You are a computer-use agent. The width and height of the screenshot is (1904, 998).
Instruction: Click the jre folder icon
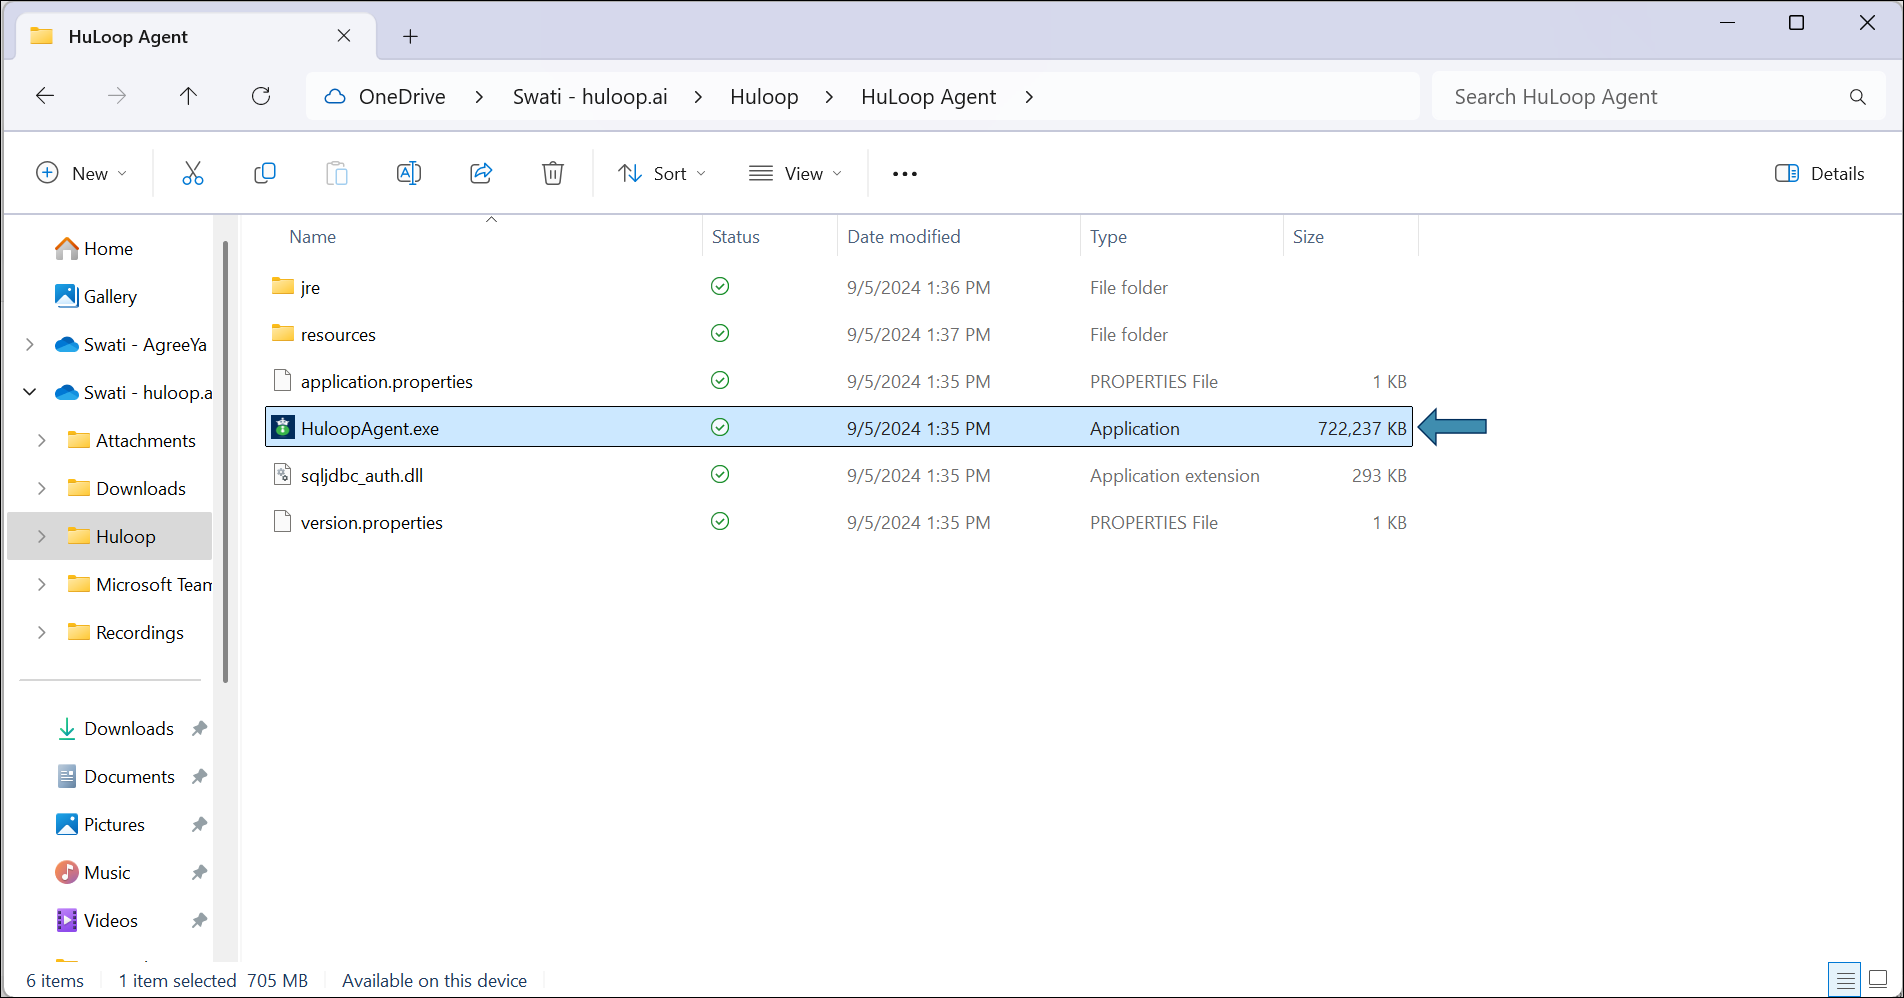[283, 287]
